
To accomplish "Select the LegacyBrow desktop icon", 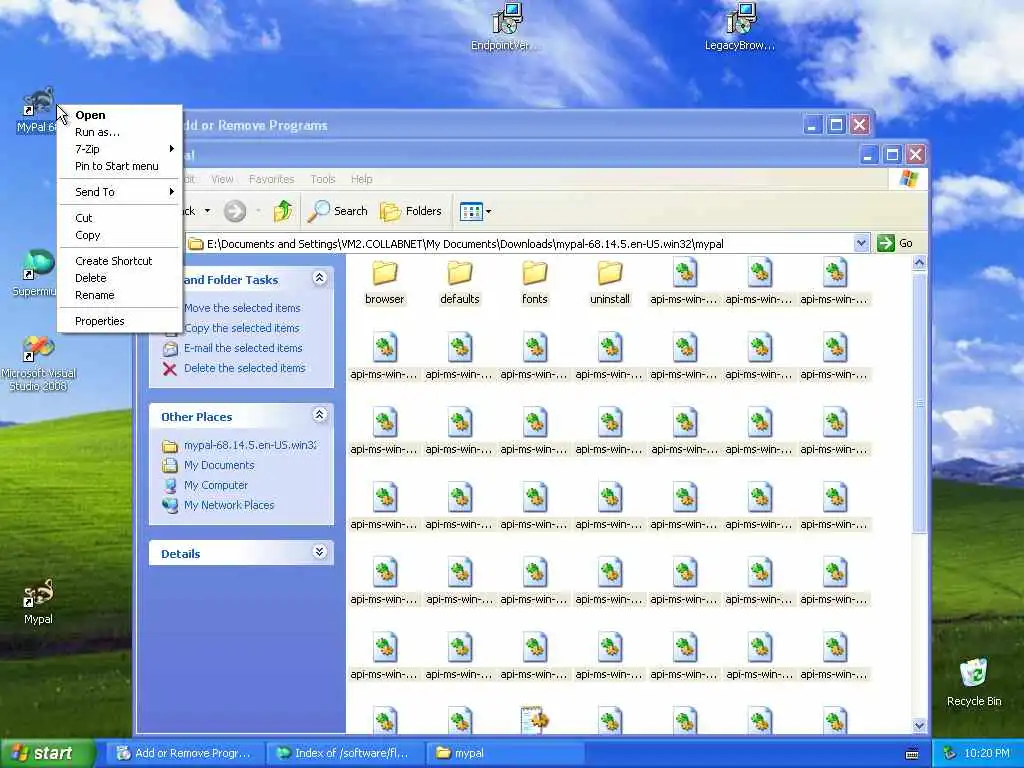I will click(x=740, y=27).
